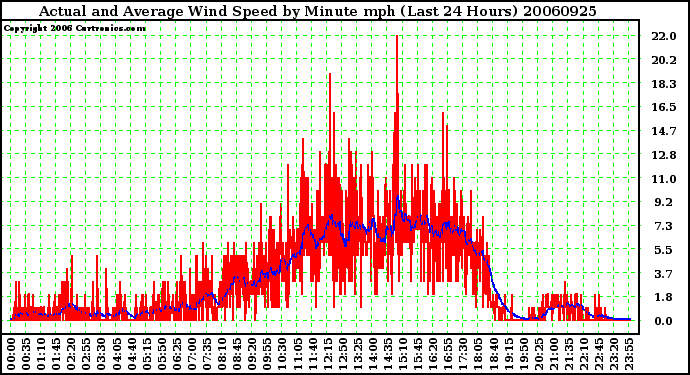Click the 02:20 time label

pyautogui.click(x=71, y=354)
